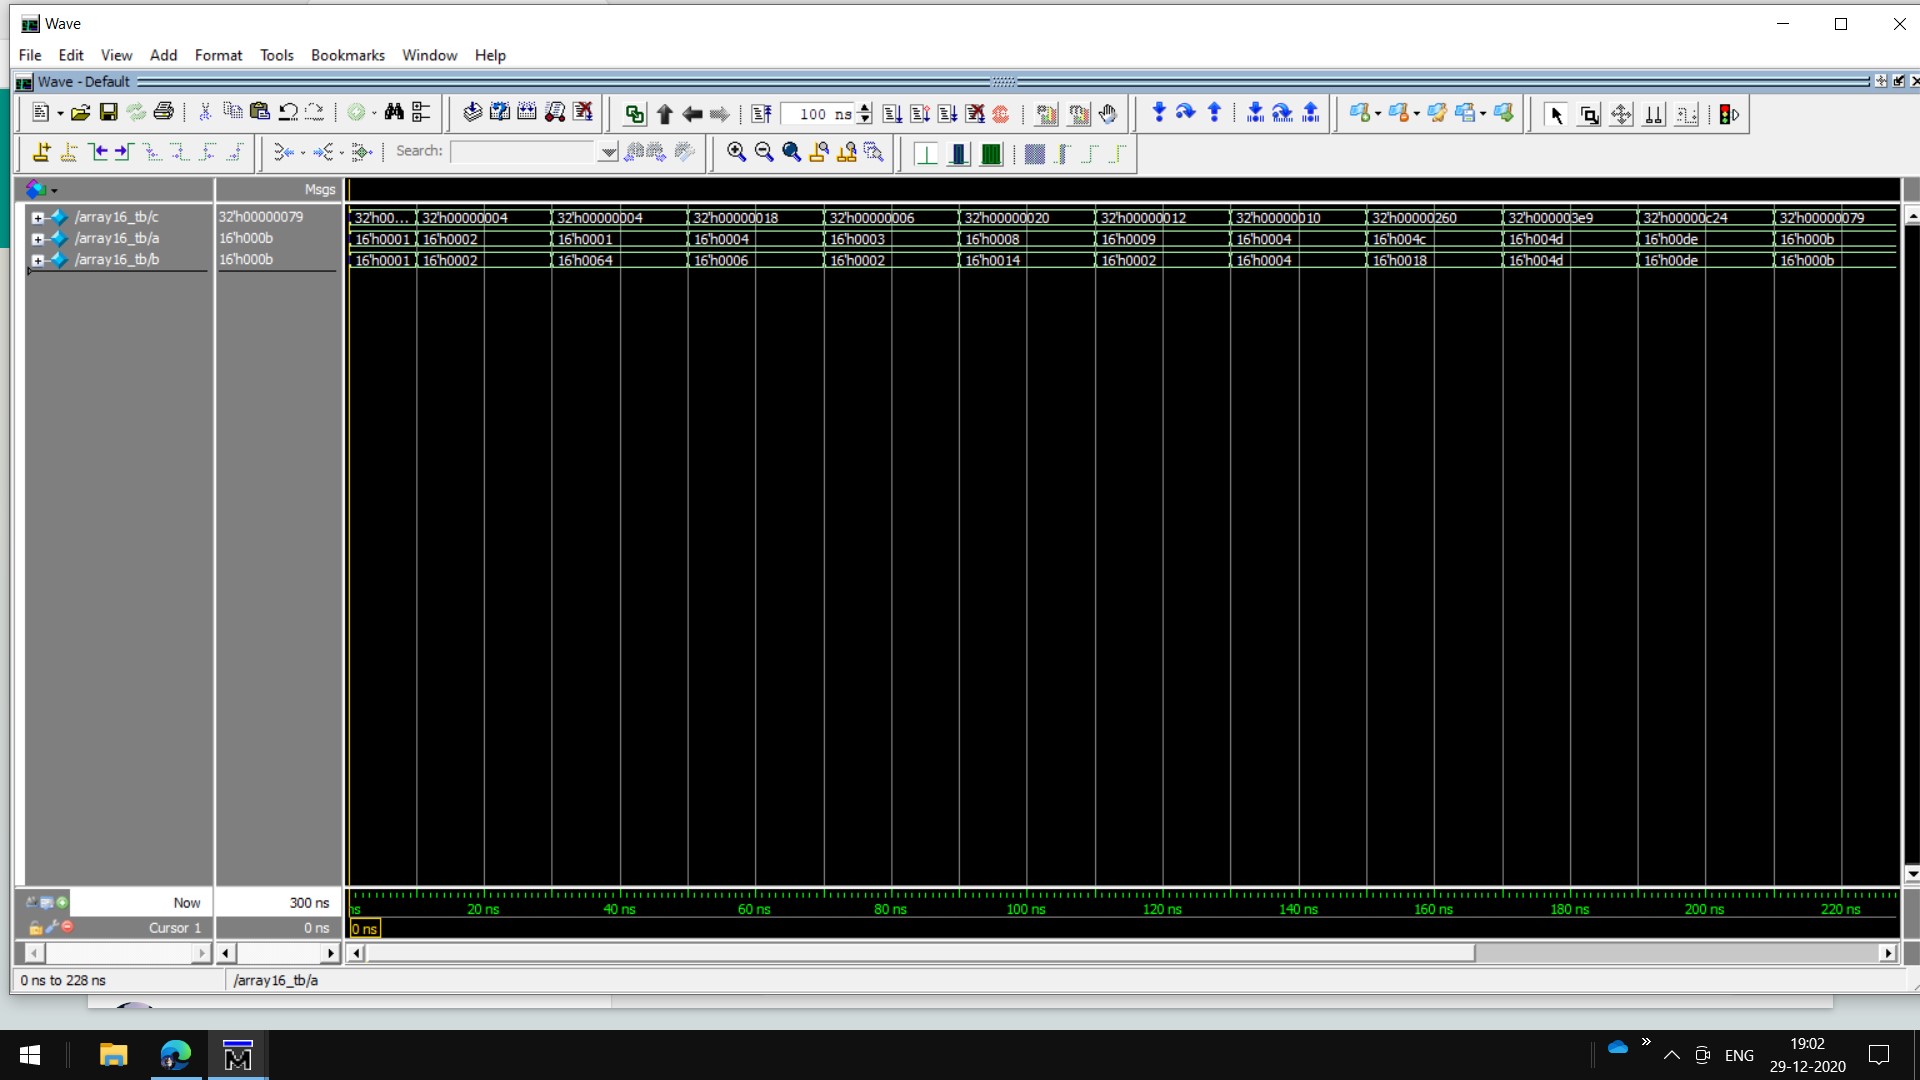Toggle the Select Mode arrow tool
Screen dimensions: 1920x1080
(1556, 115)
